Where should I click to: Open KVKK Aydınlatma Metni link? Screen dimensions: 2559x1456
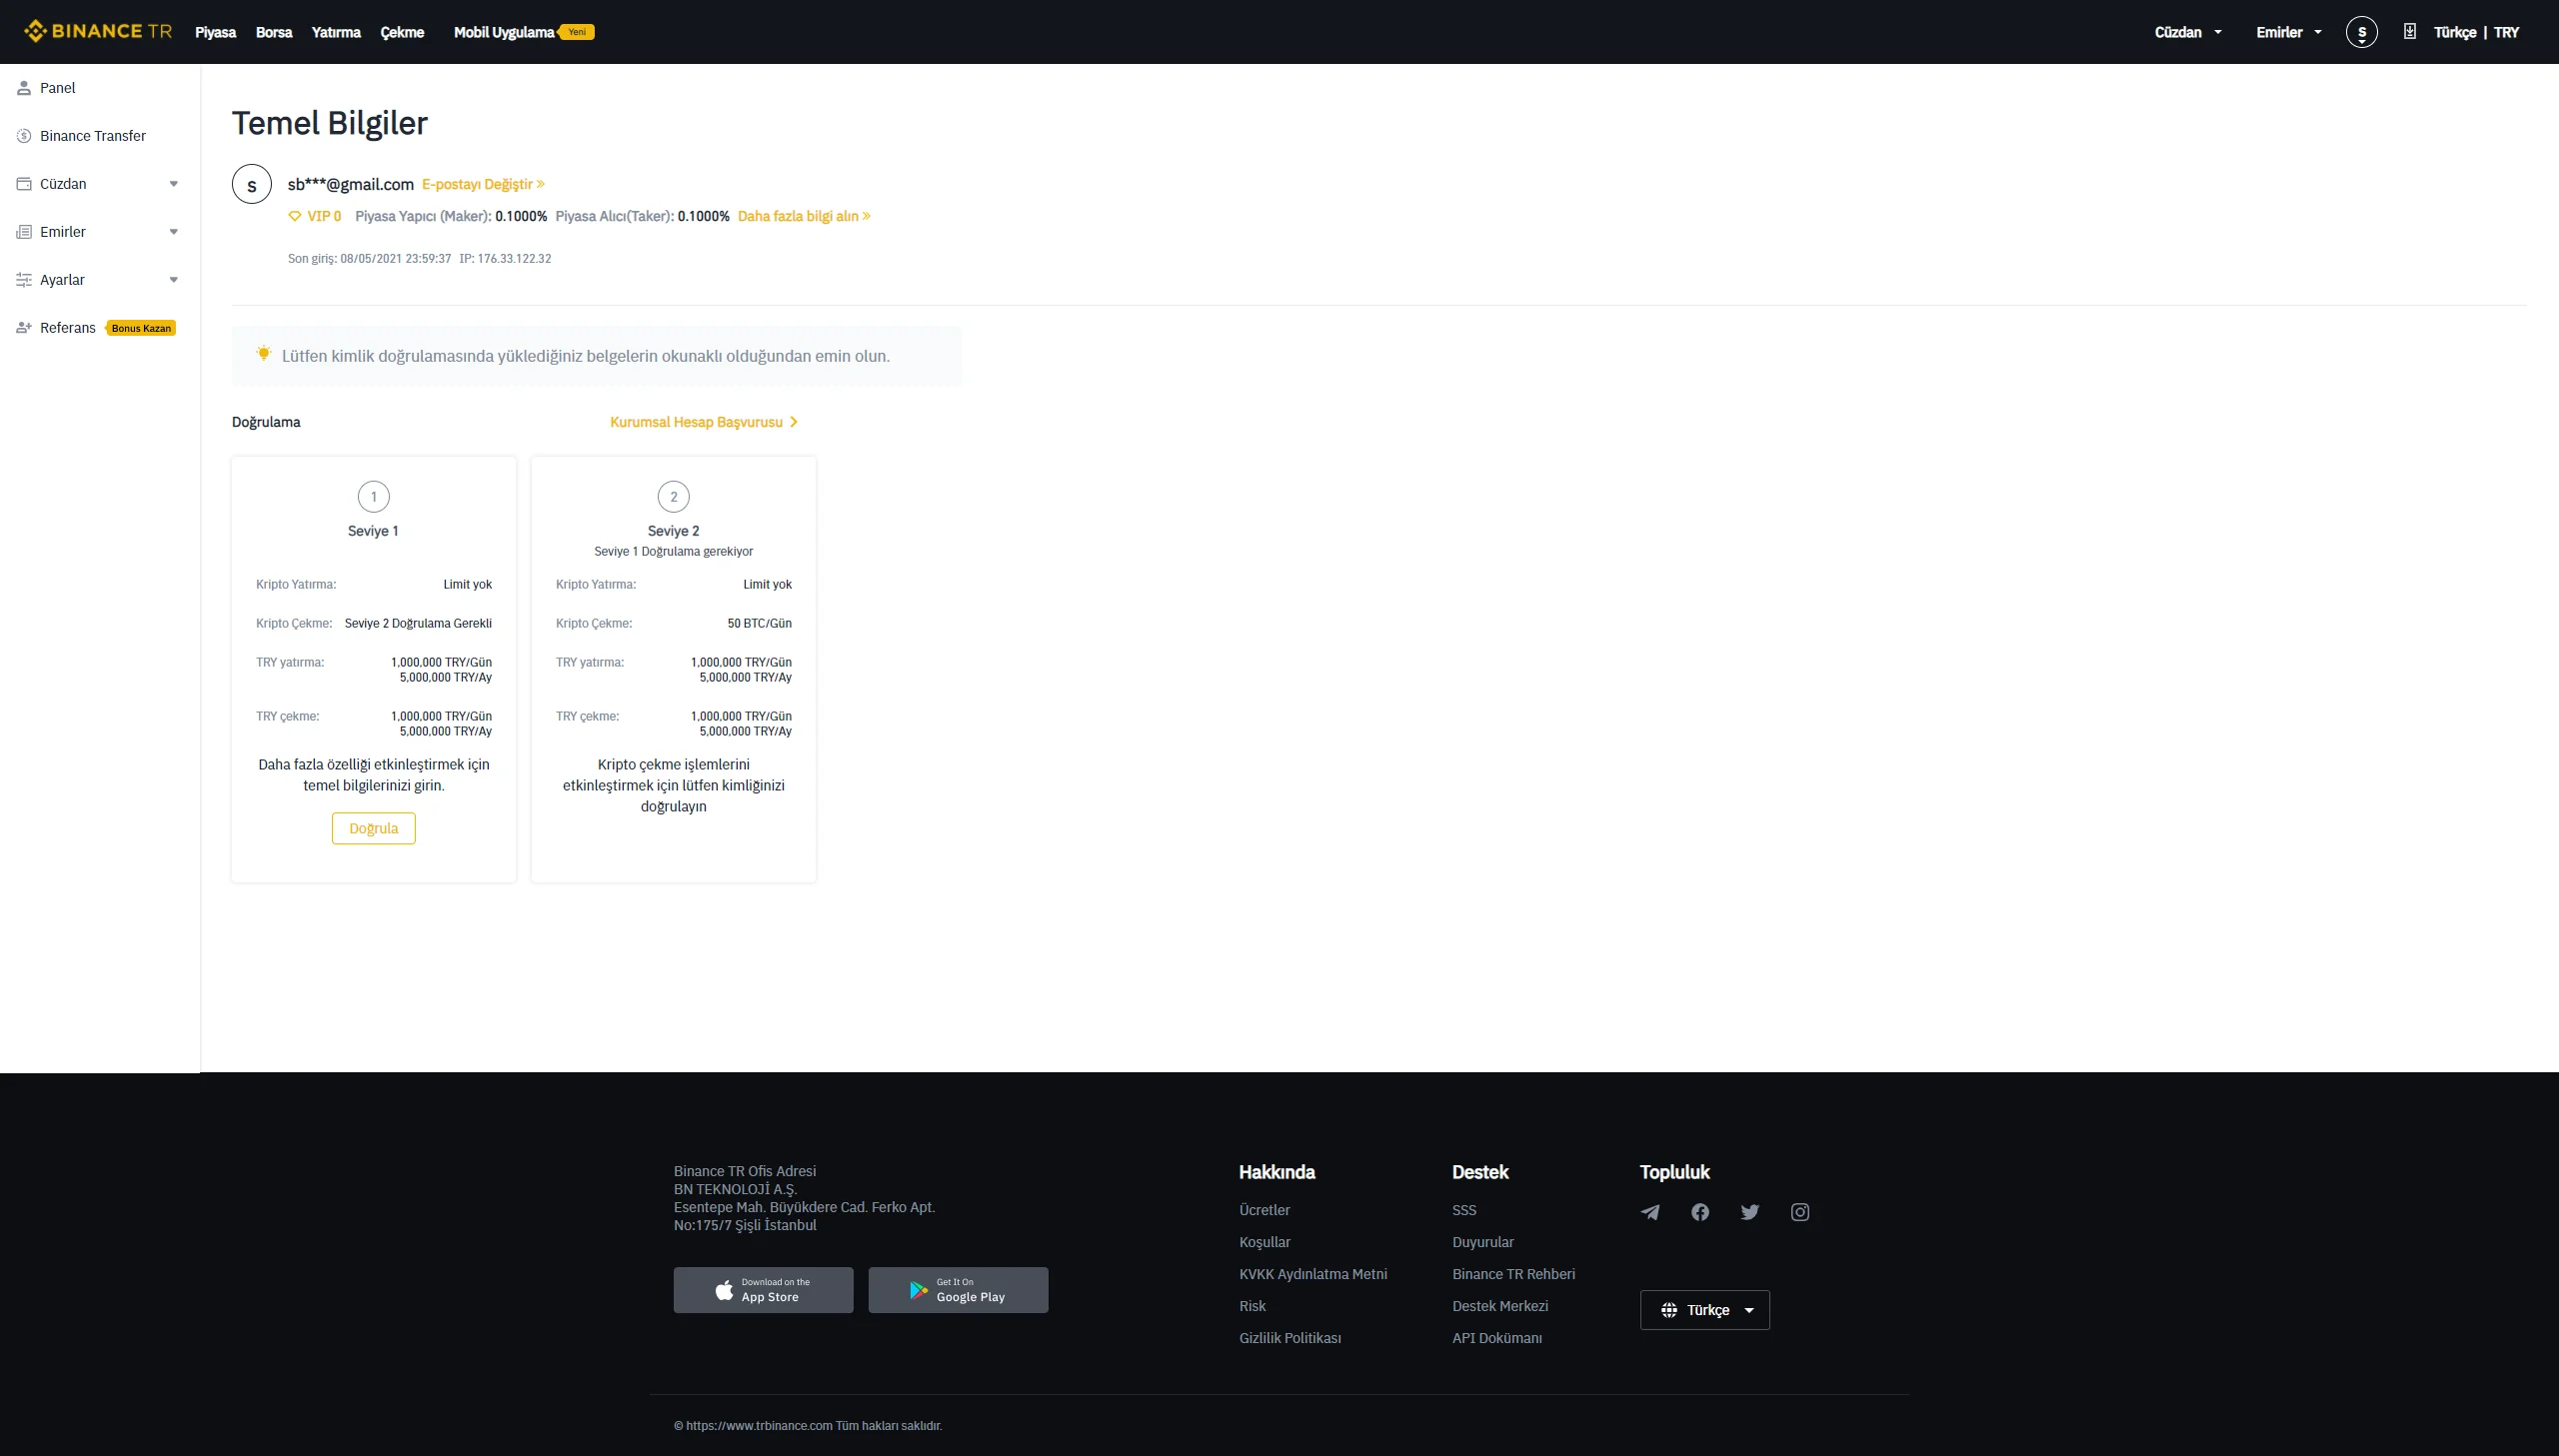pyautogui.click(x=1313, y=1274)
